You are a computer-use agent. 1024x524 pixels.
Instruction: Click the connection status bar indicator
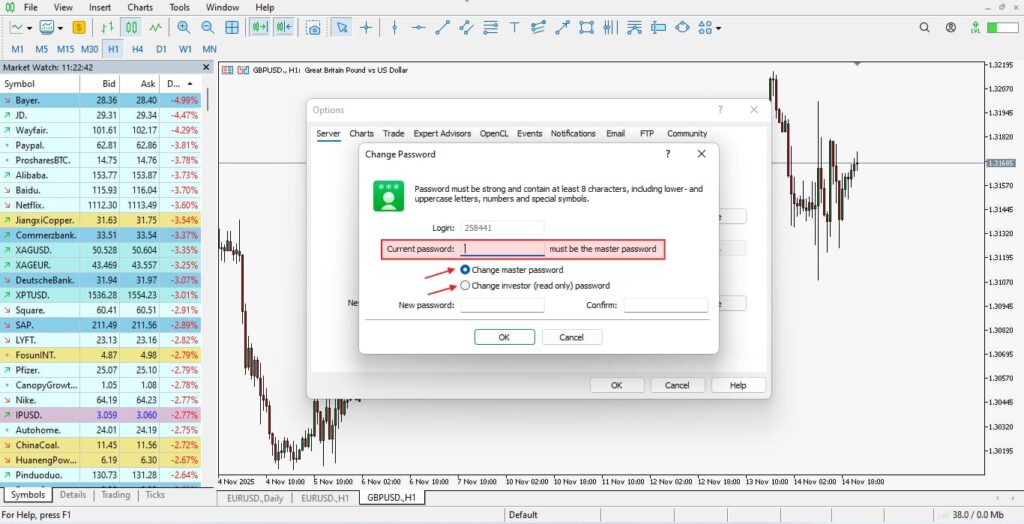point(1002,27)
